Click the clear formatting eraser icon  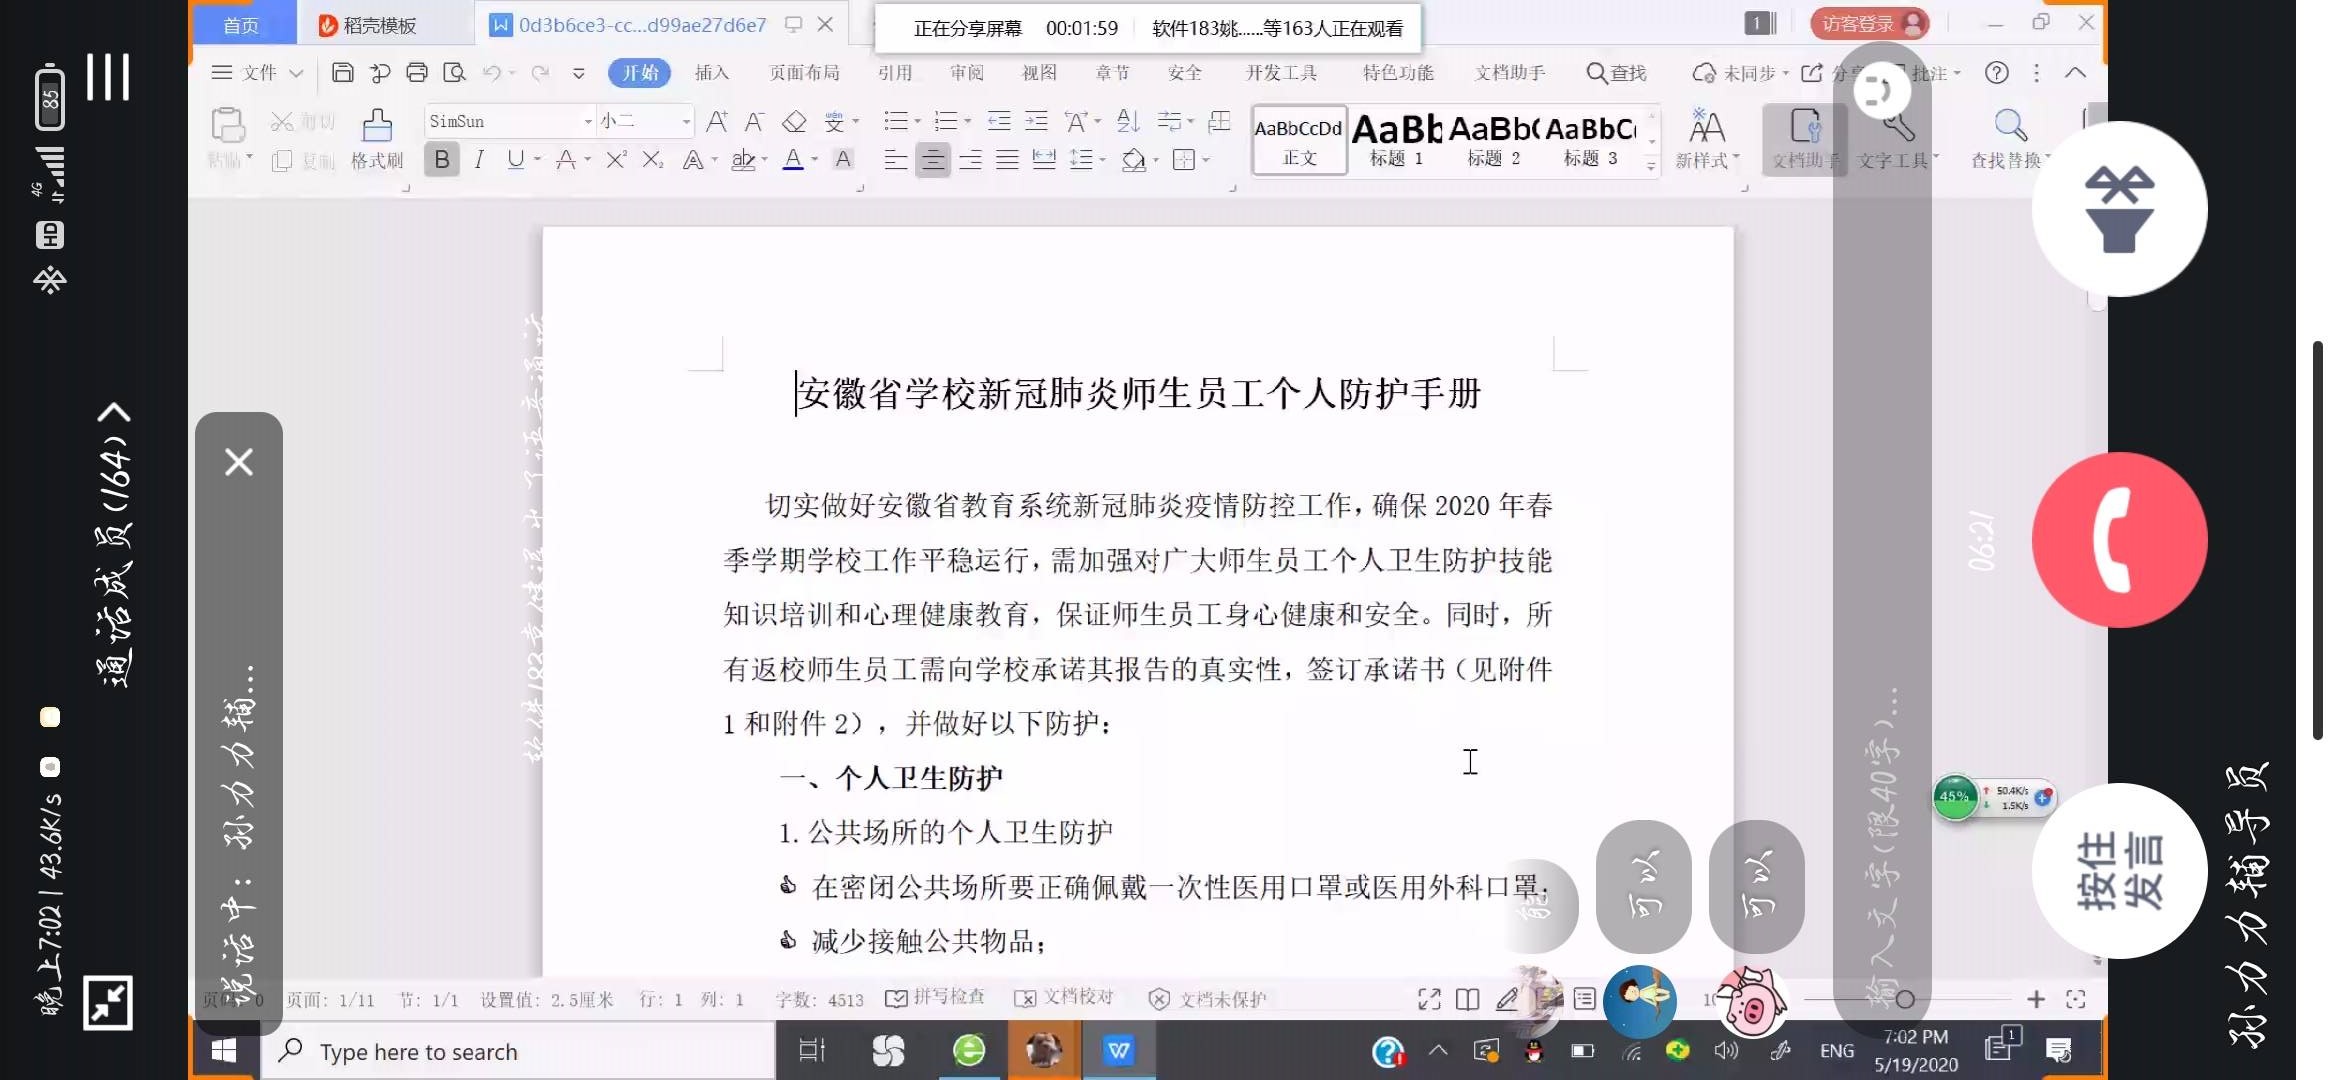tap(794, 122)
